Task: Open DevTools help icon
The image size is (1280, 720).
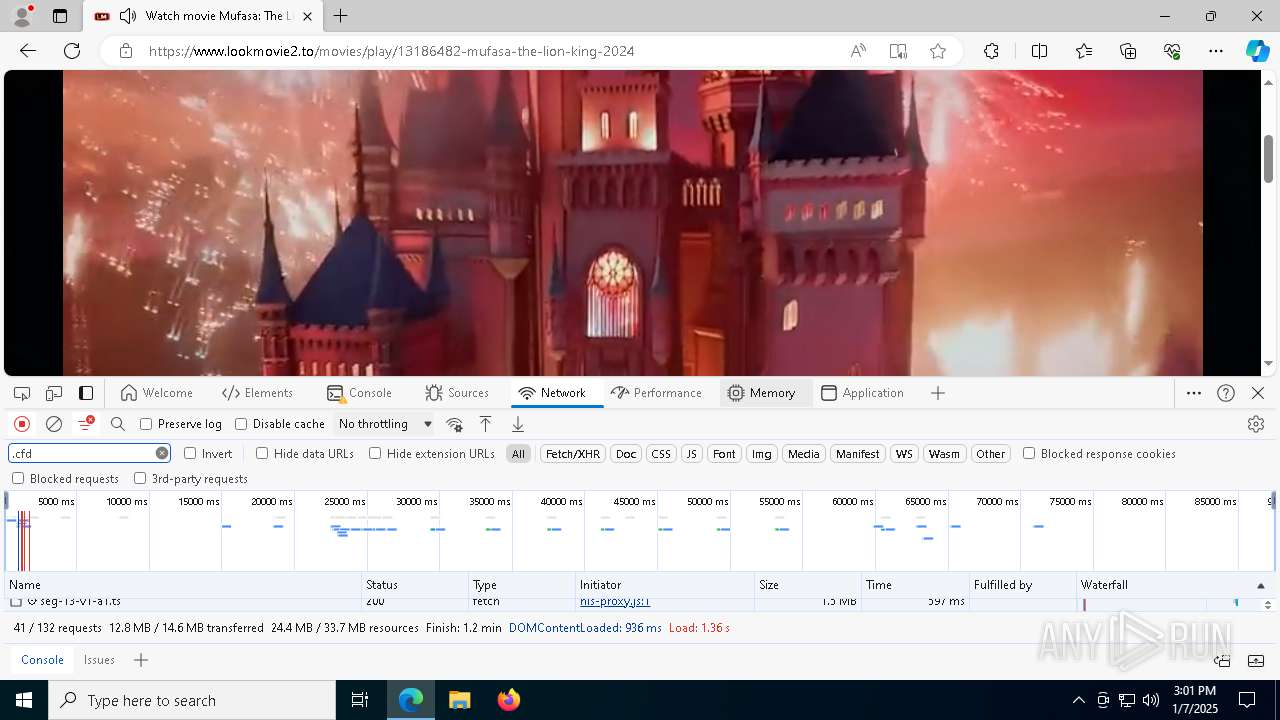Action: 1226,393
